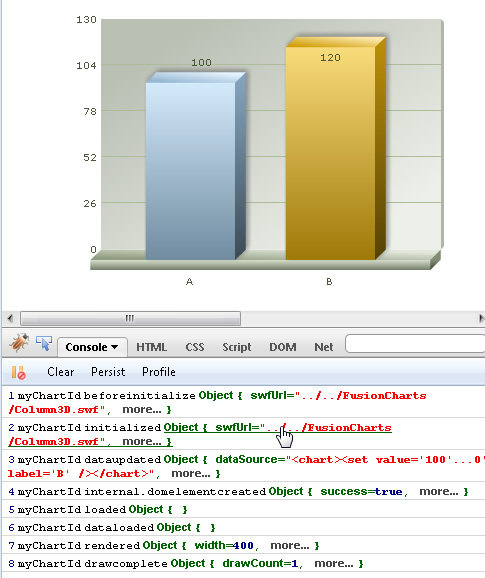The height and width of the screenshot is (578, 485).
Task: Click the Firebug bug icon
Action: point(19,342)
